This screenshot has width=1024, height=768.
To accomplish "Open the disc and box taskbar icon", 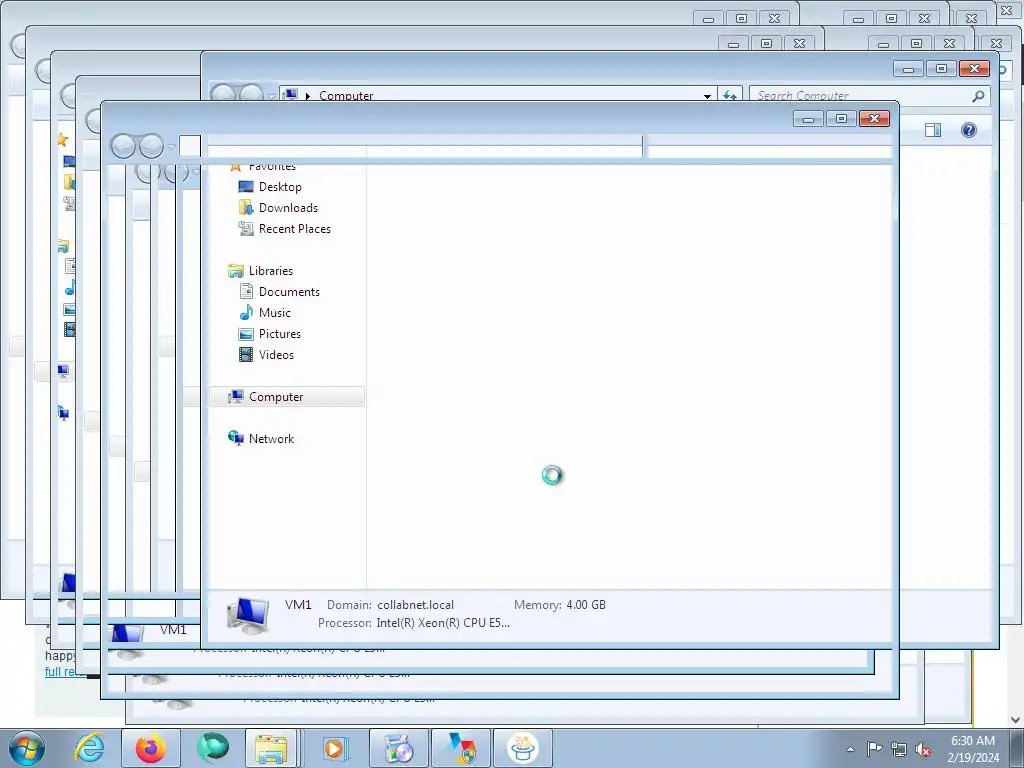I will [x=399, y=748].
